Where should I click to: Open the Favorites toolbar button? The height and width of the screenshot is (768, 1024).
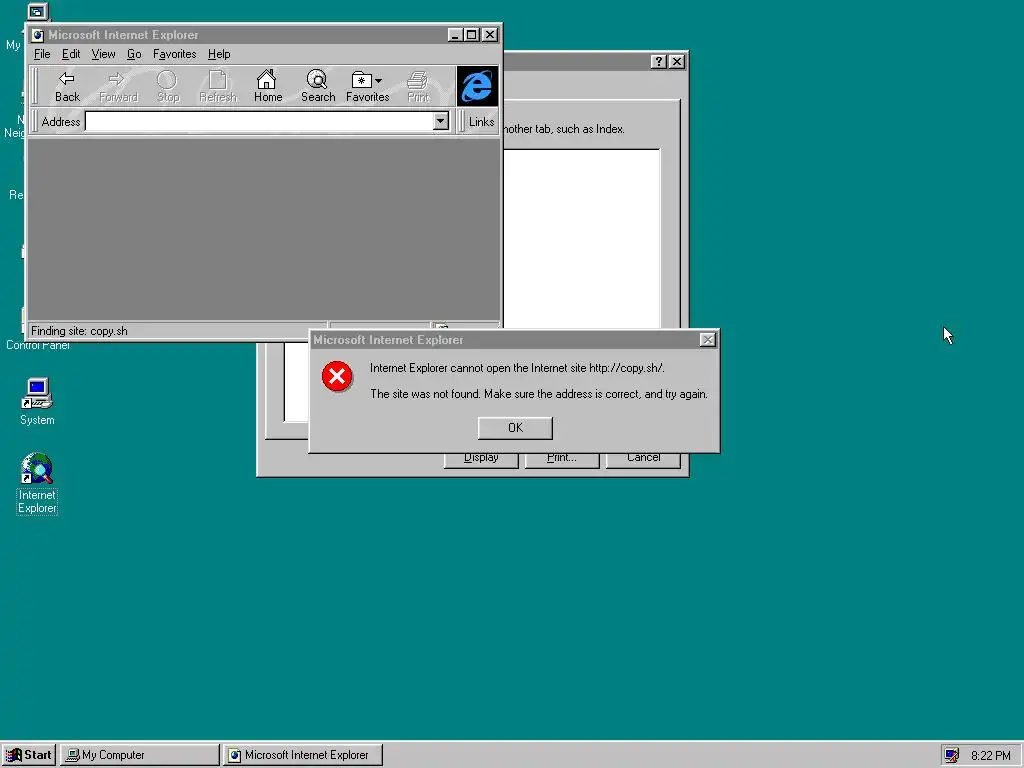(368, 86)
